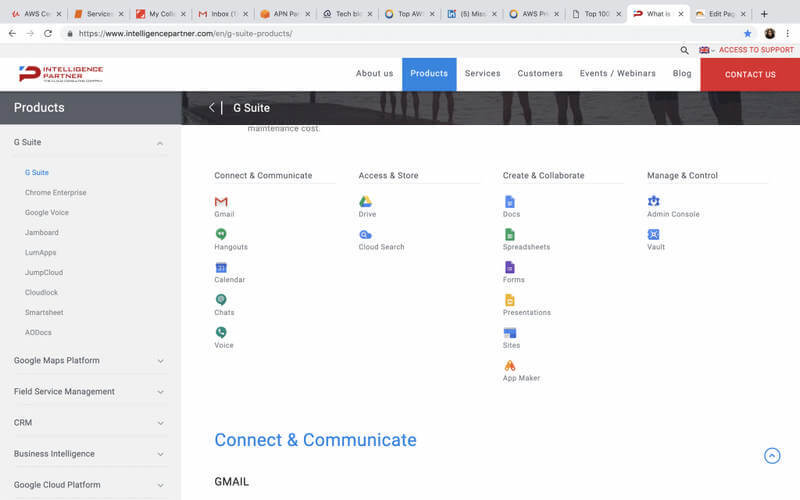The image size is (800, 500).
Task: Open the Sites icon
Action: pyautogui.click(x=510, y=333)
